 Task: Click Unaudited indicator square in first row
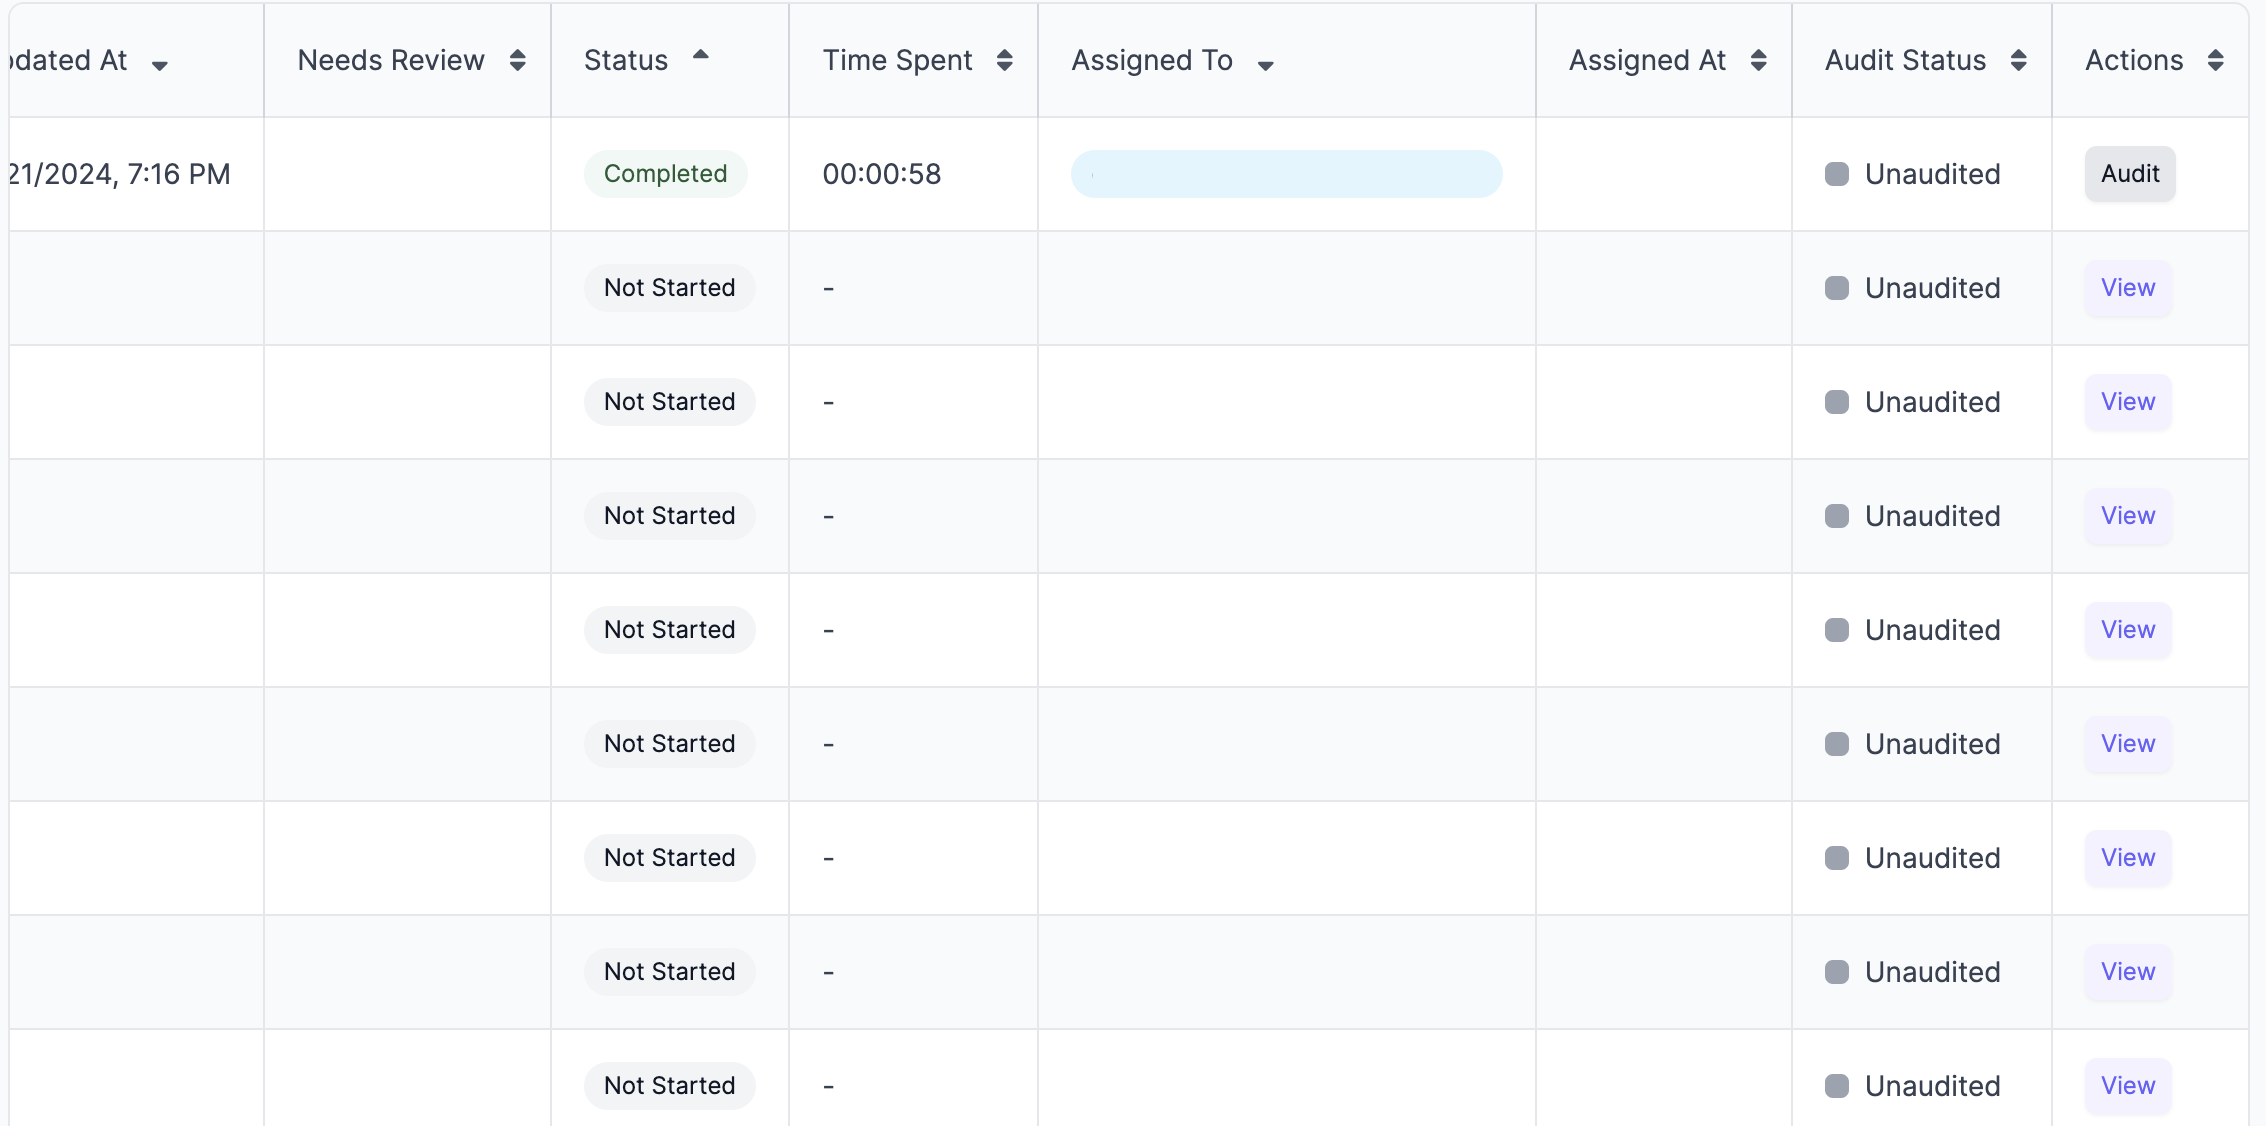click(x=1836, y=174)
